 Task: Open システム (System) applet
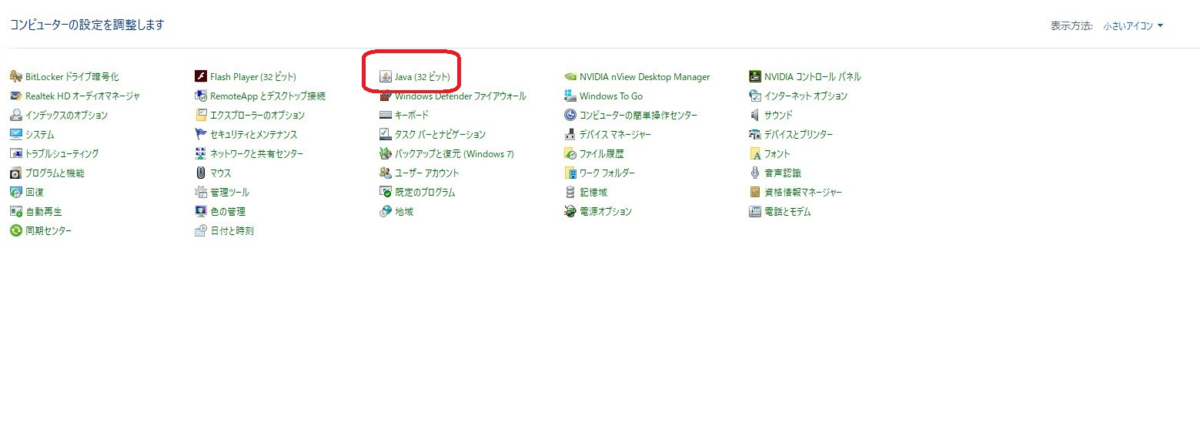(32, 134)
